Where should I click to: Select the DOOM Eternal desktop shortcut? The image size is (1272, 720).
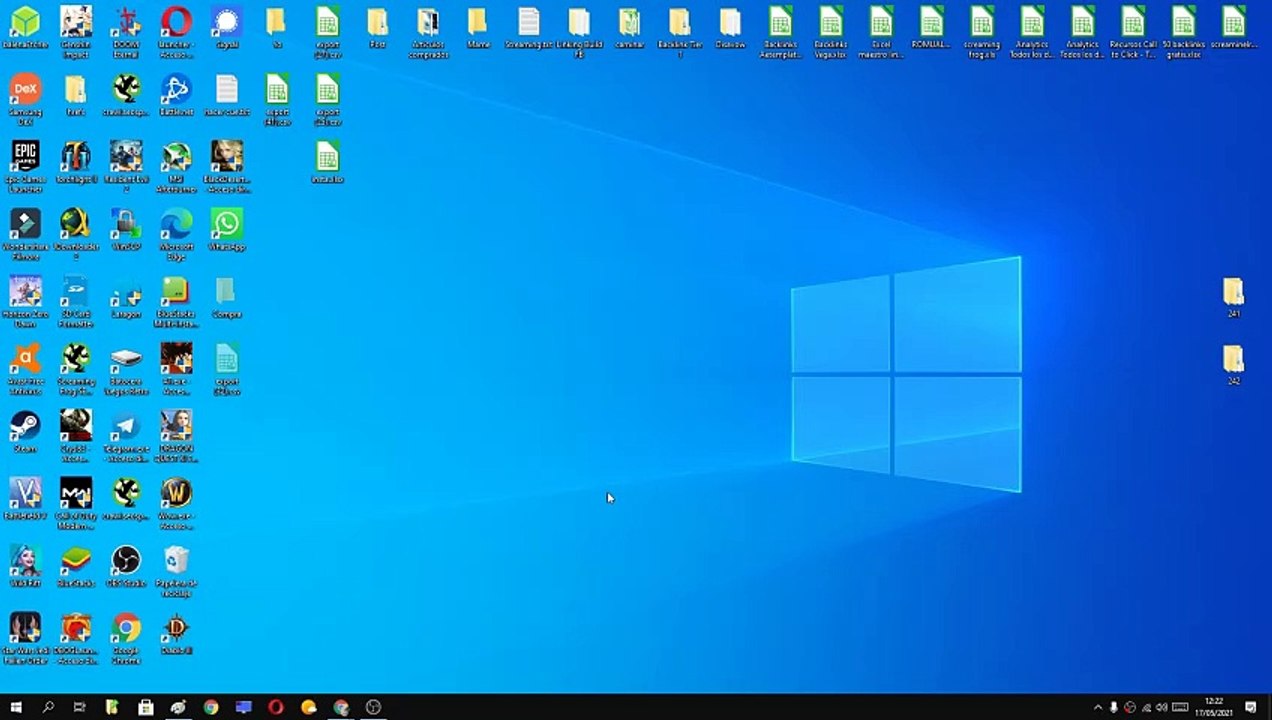point(126,30)
